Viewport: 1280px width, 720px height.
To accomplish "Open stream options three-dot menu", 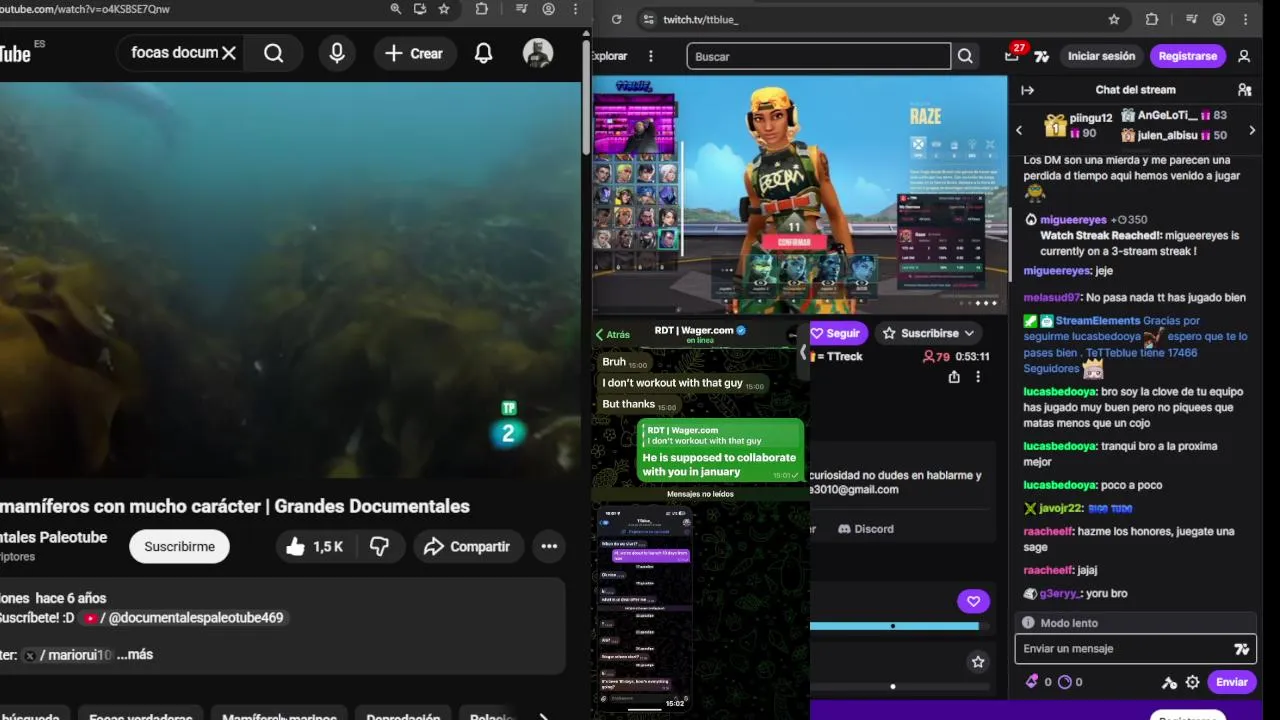I will (978, 377).
